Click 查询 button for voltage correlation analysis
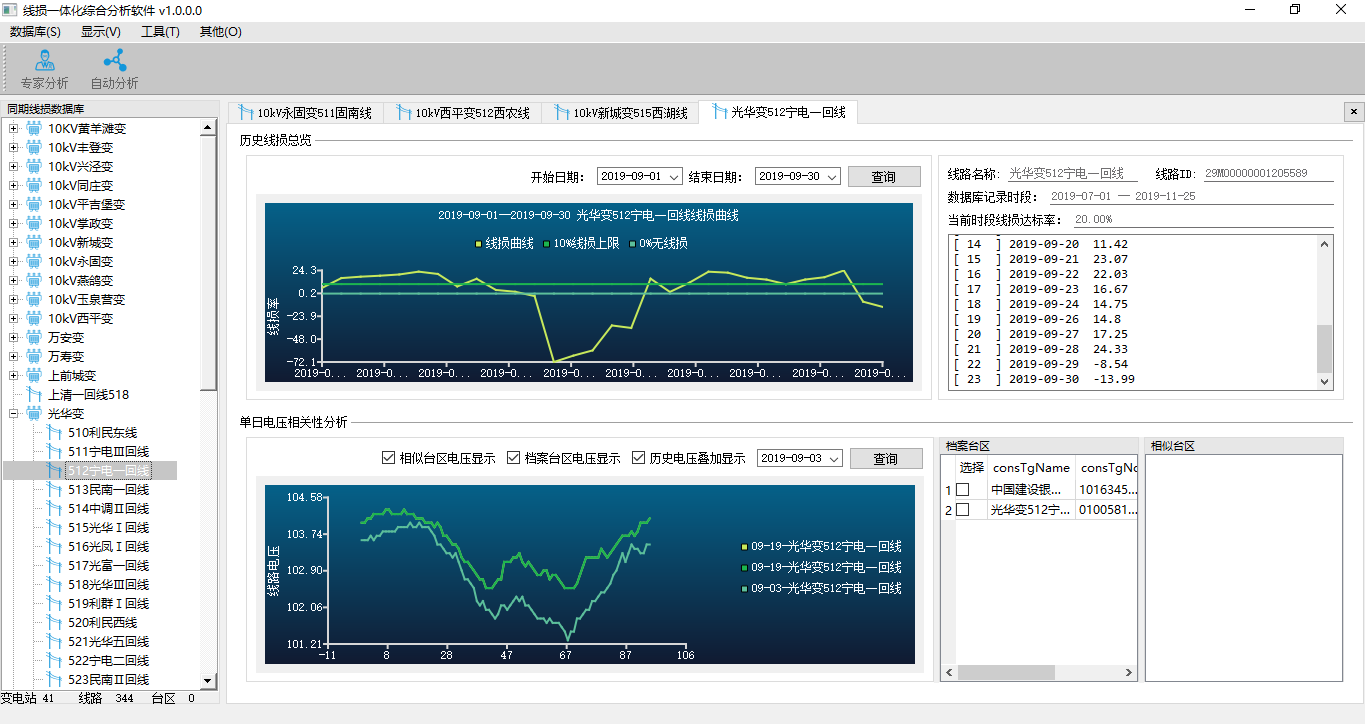1365x724 pixels. coord(886,458)
